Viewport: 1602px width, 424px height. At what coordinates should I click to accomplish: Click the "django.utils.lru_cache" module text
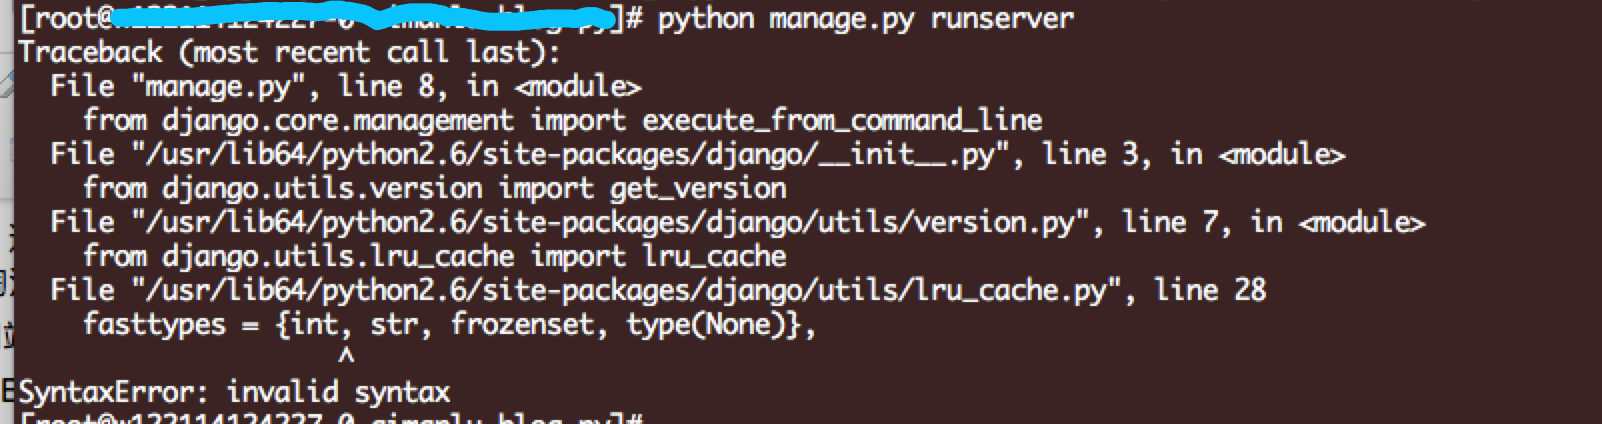coord(338,256)
